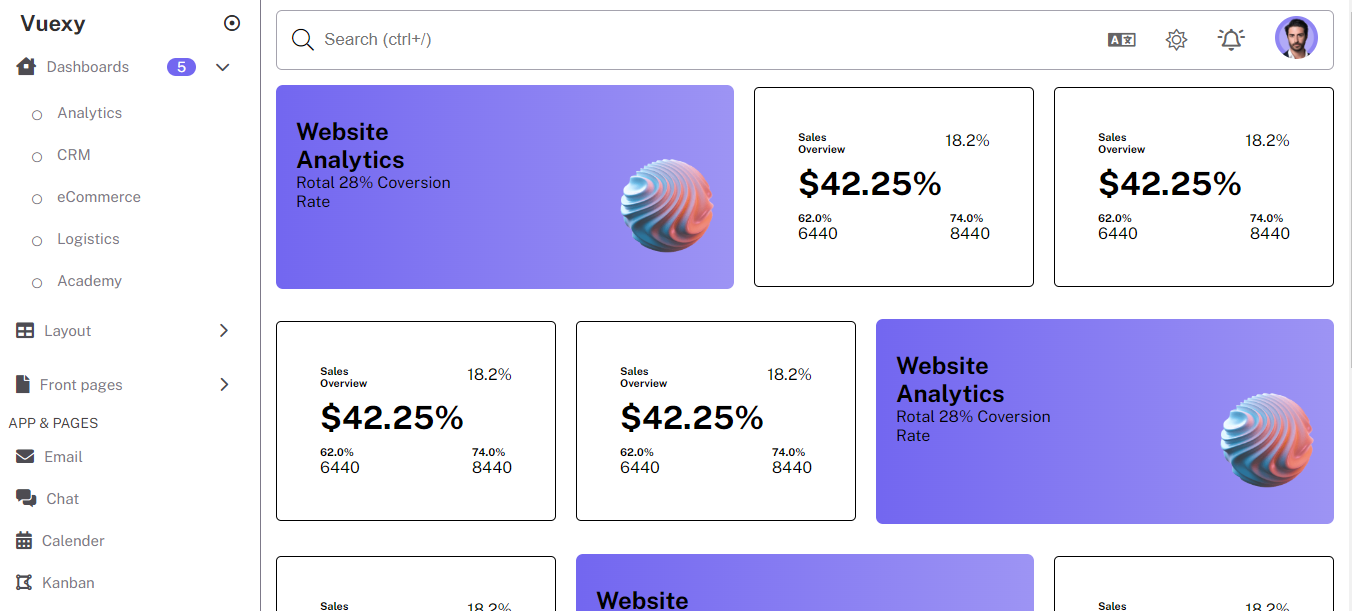
Task: Click the Vuexy brand logo text
Action: pos(53,23)
